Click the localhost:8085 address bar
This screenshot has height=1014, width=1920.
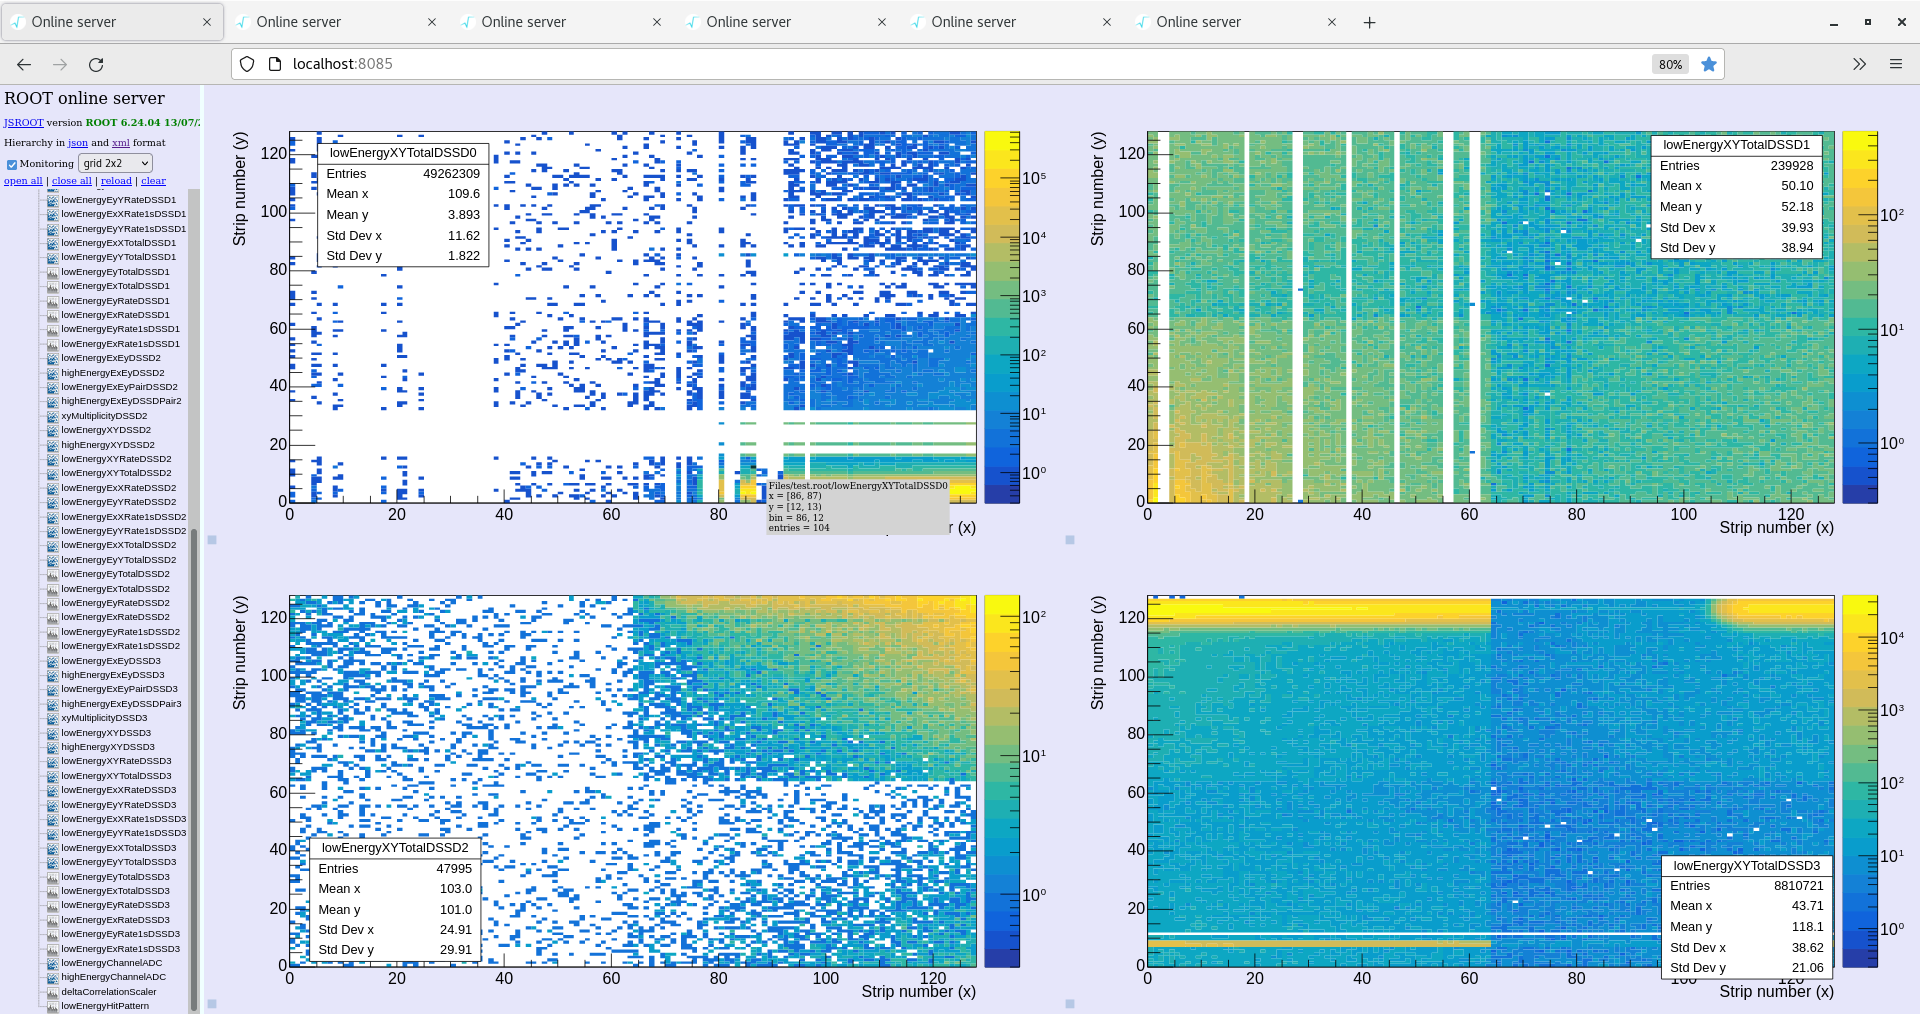tap(900, 64)
